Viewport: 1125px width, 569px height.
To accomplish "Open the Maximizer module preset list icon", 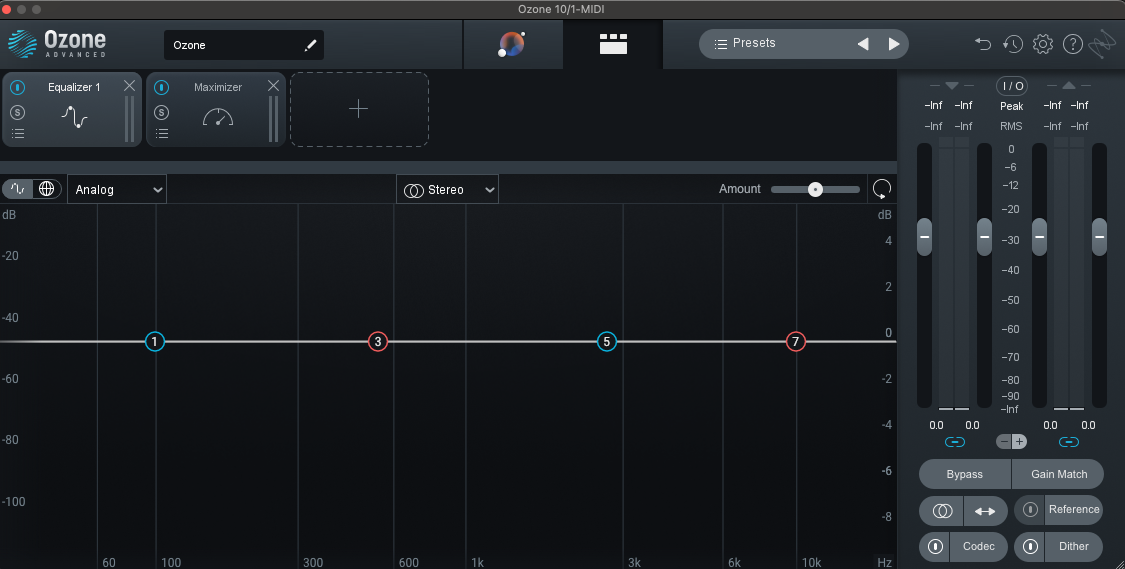I will (x=162, y=133).
